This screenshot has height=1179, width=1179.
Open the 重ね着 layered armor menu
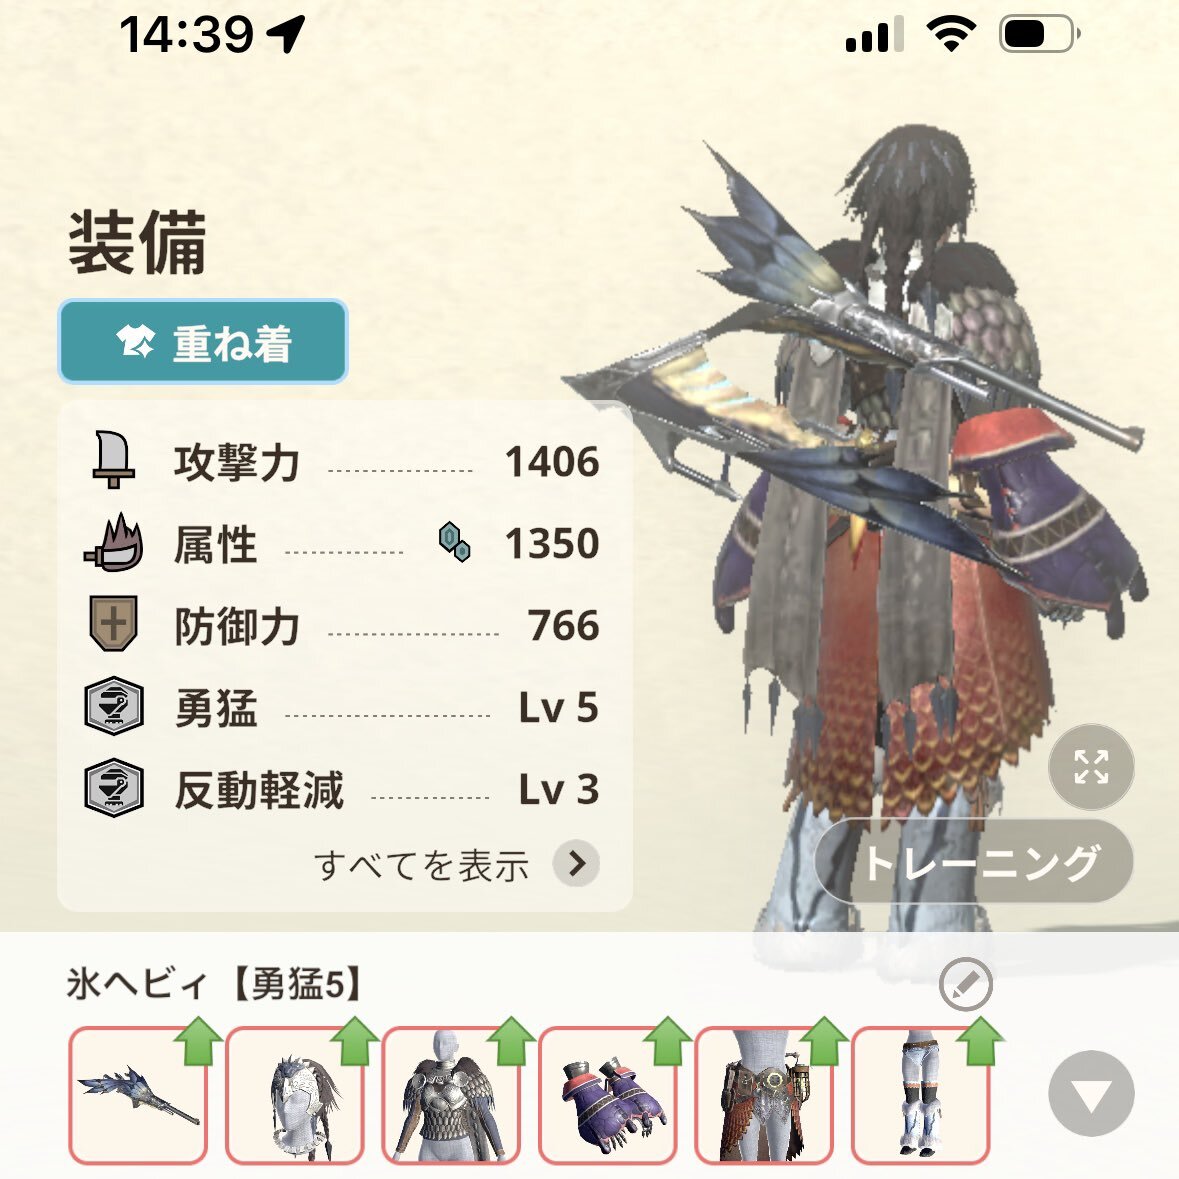coord(203,342)
